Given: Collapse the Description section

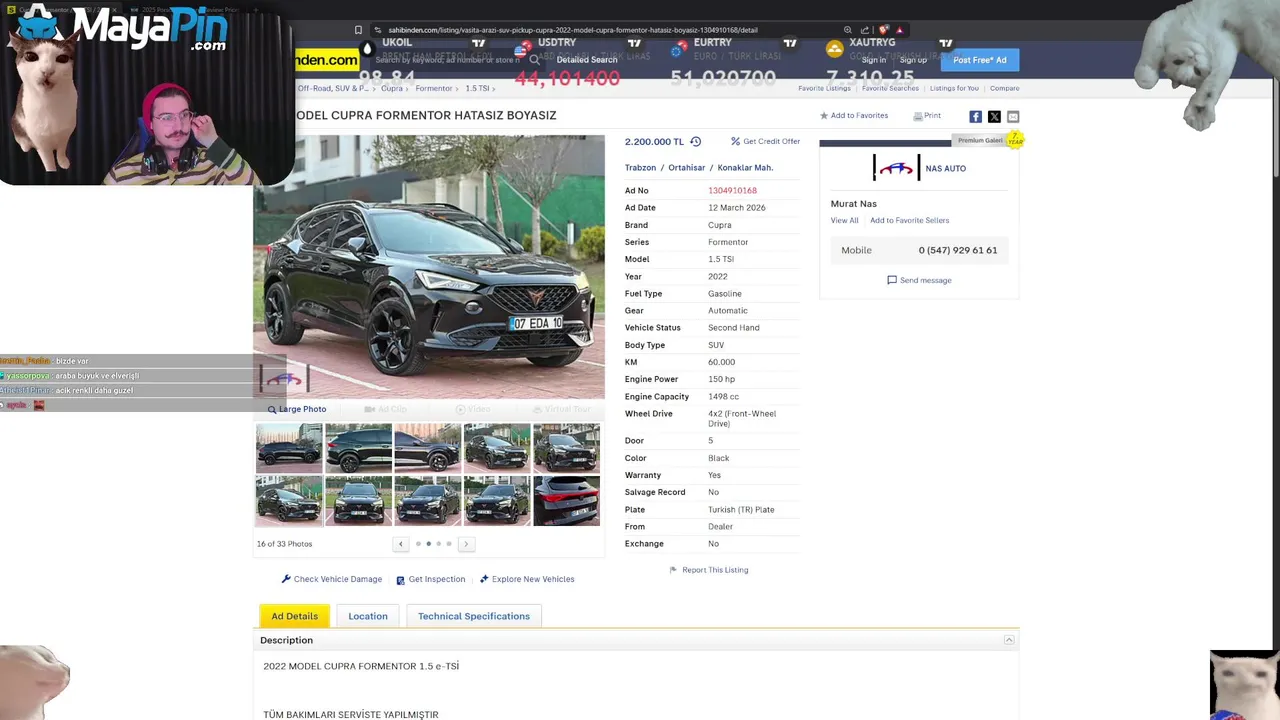Looking at the screenshot, I should 1009,640.
